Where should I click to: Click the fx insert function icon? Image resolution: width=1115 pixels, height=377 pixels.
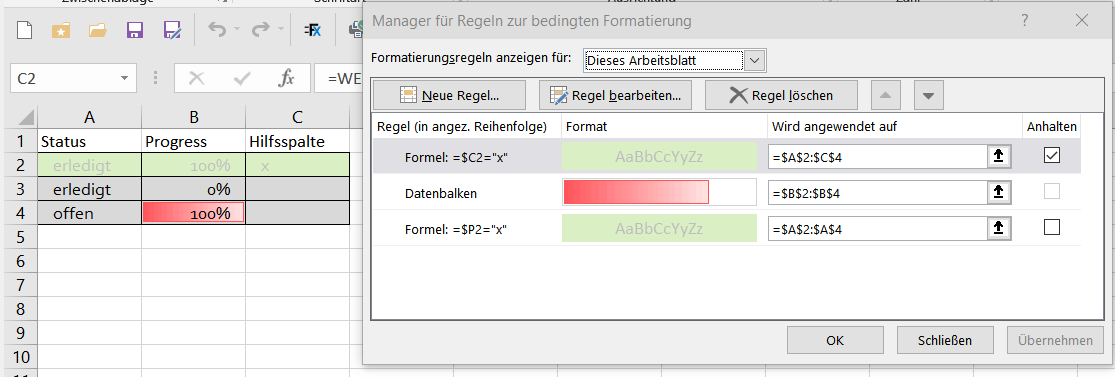click(x=286, y=78)
